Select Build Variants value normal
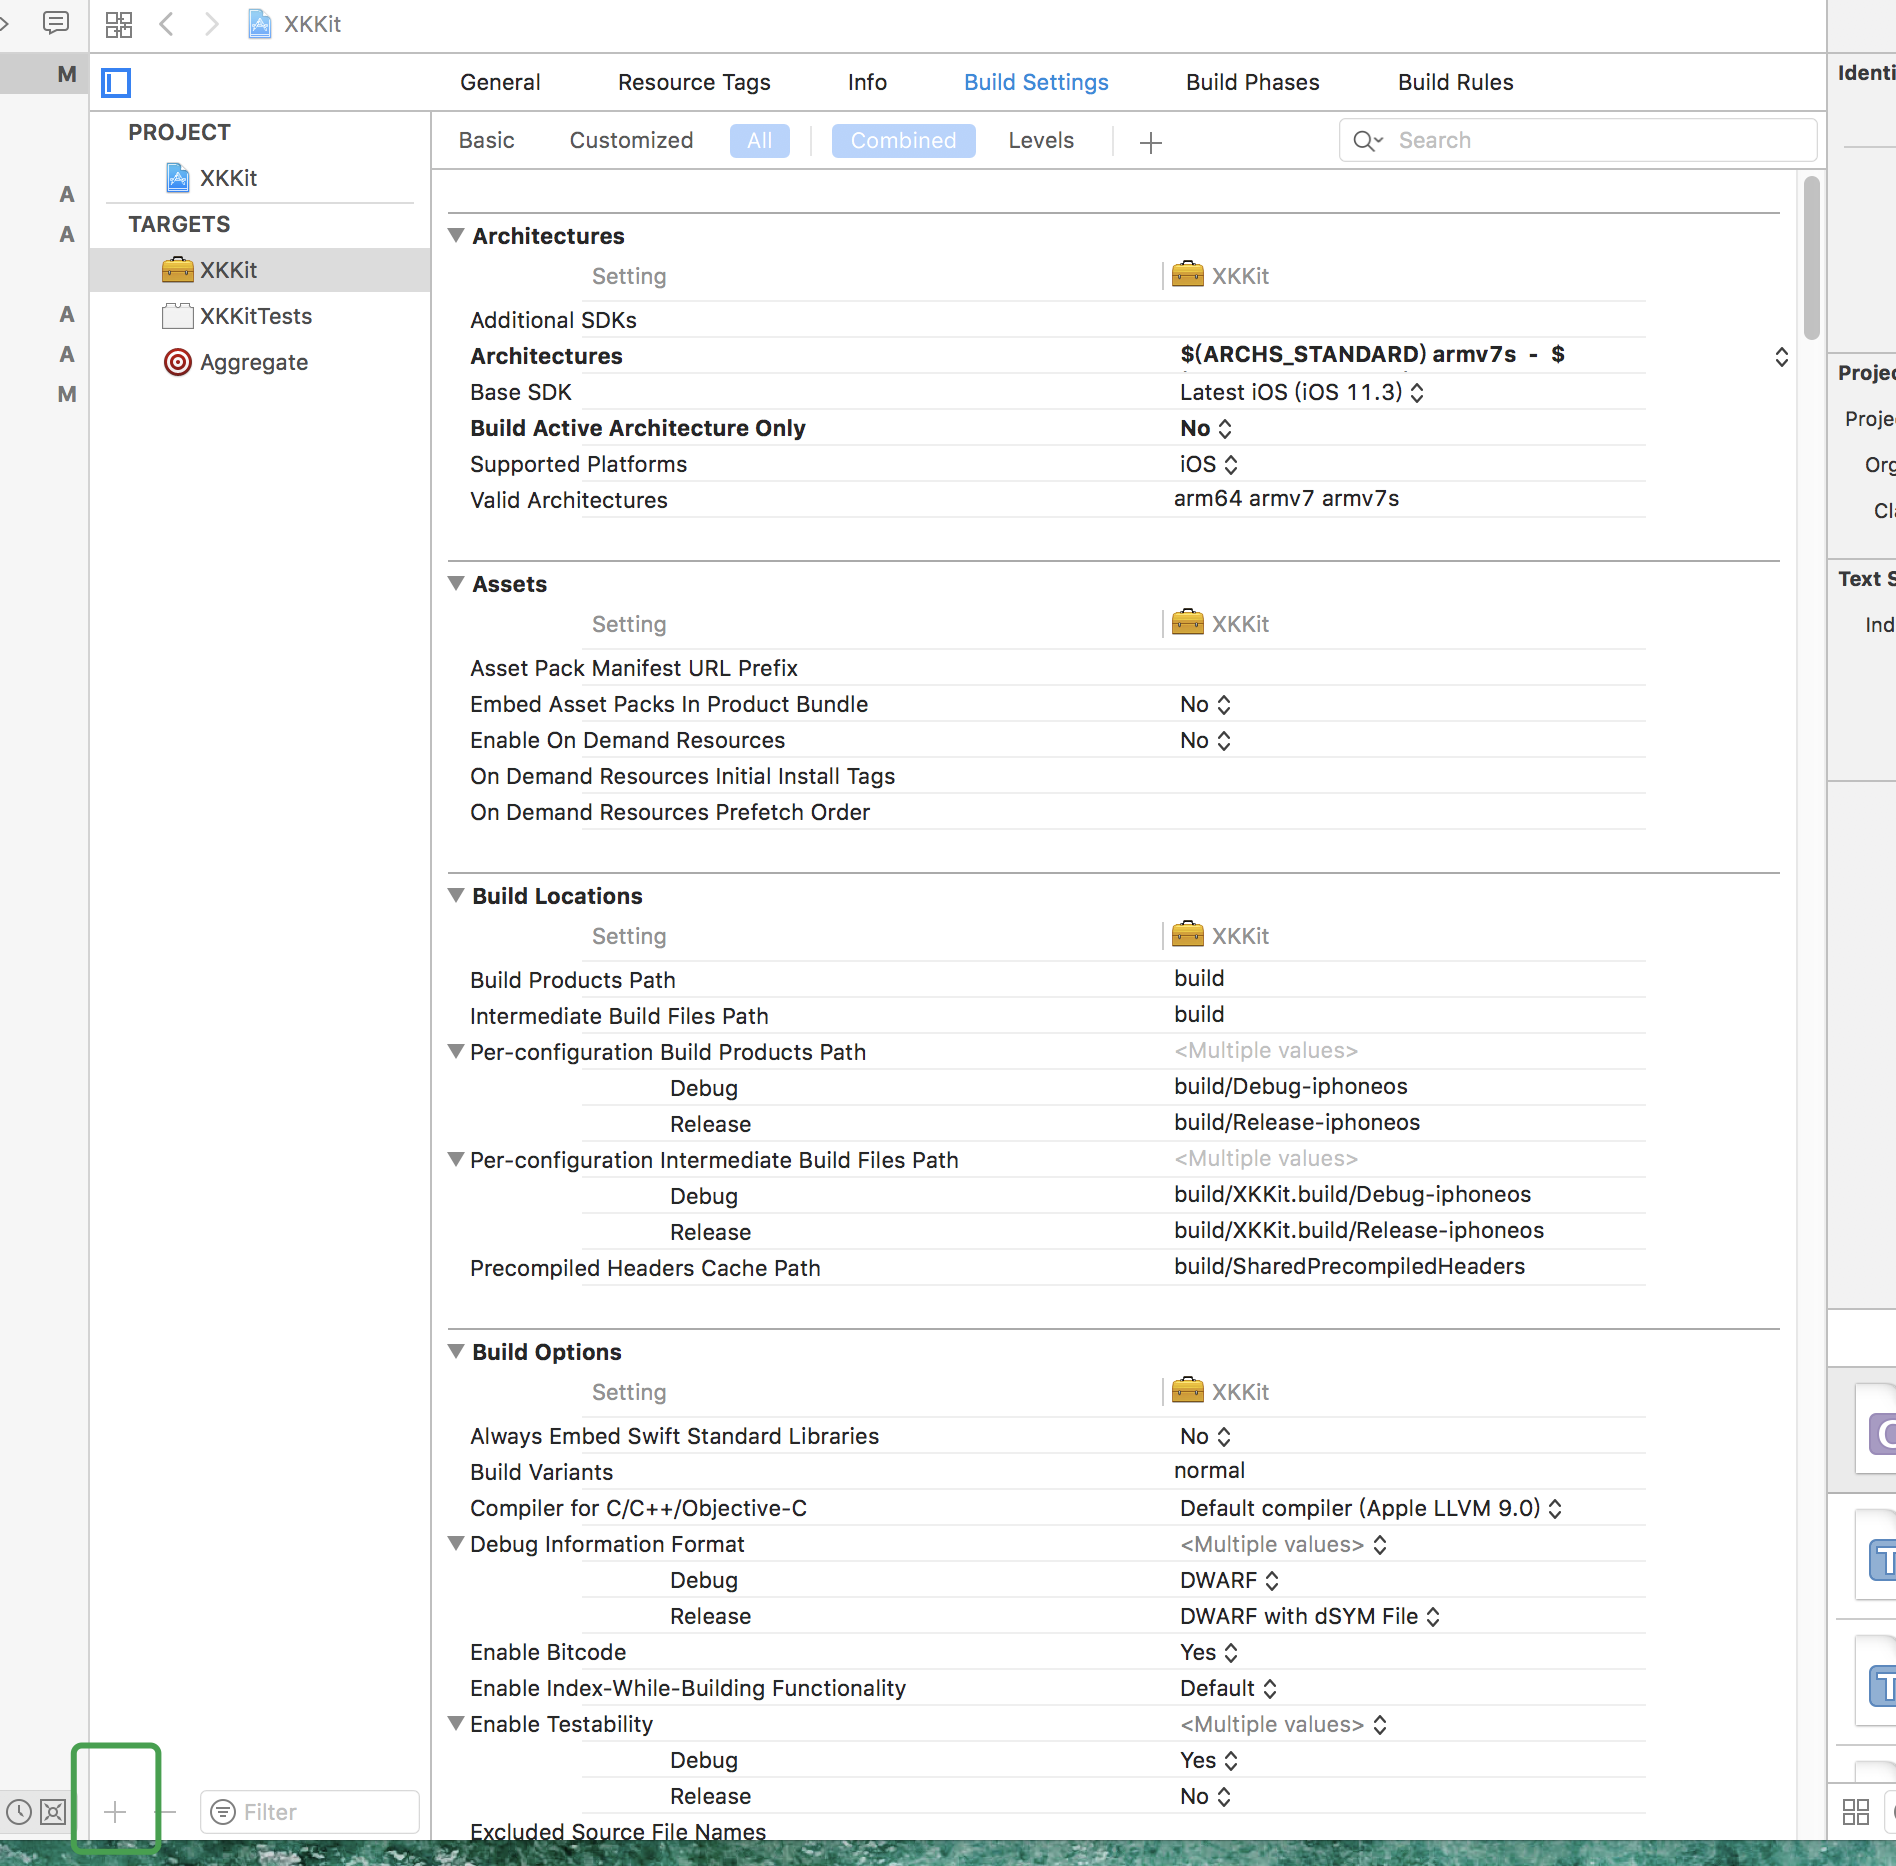 click(x=1209, y=1470)
